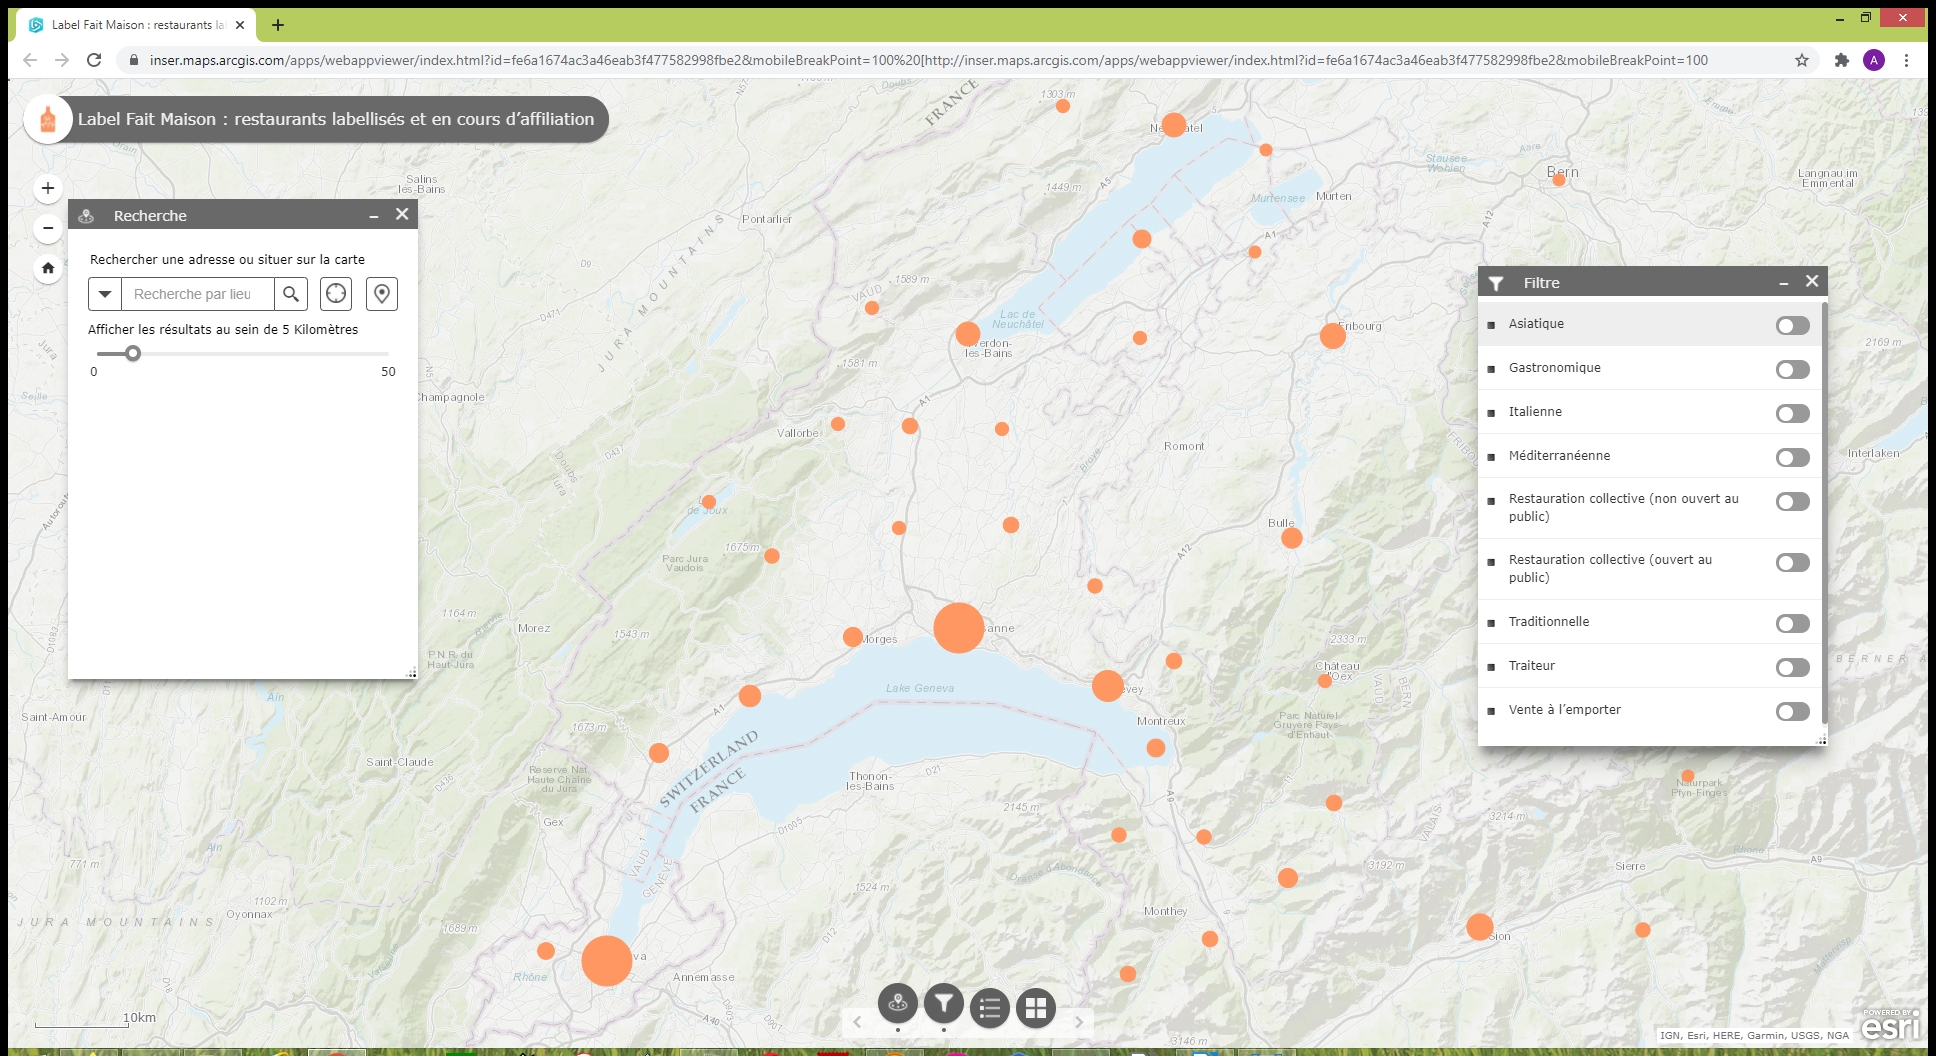The height and width of the screenshot is (1056, 1936).
Task: Expand the search source dropdown arrow
Action: pos(105,294)
